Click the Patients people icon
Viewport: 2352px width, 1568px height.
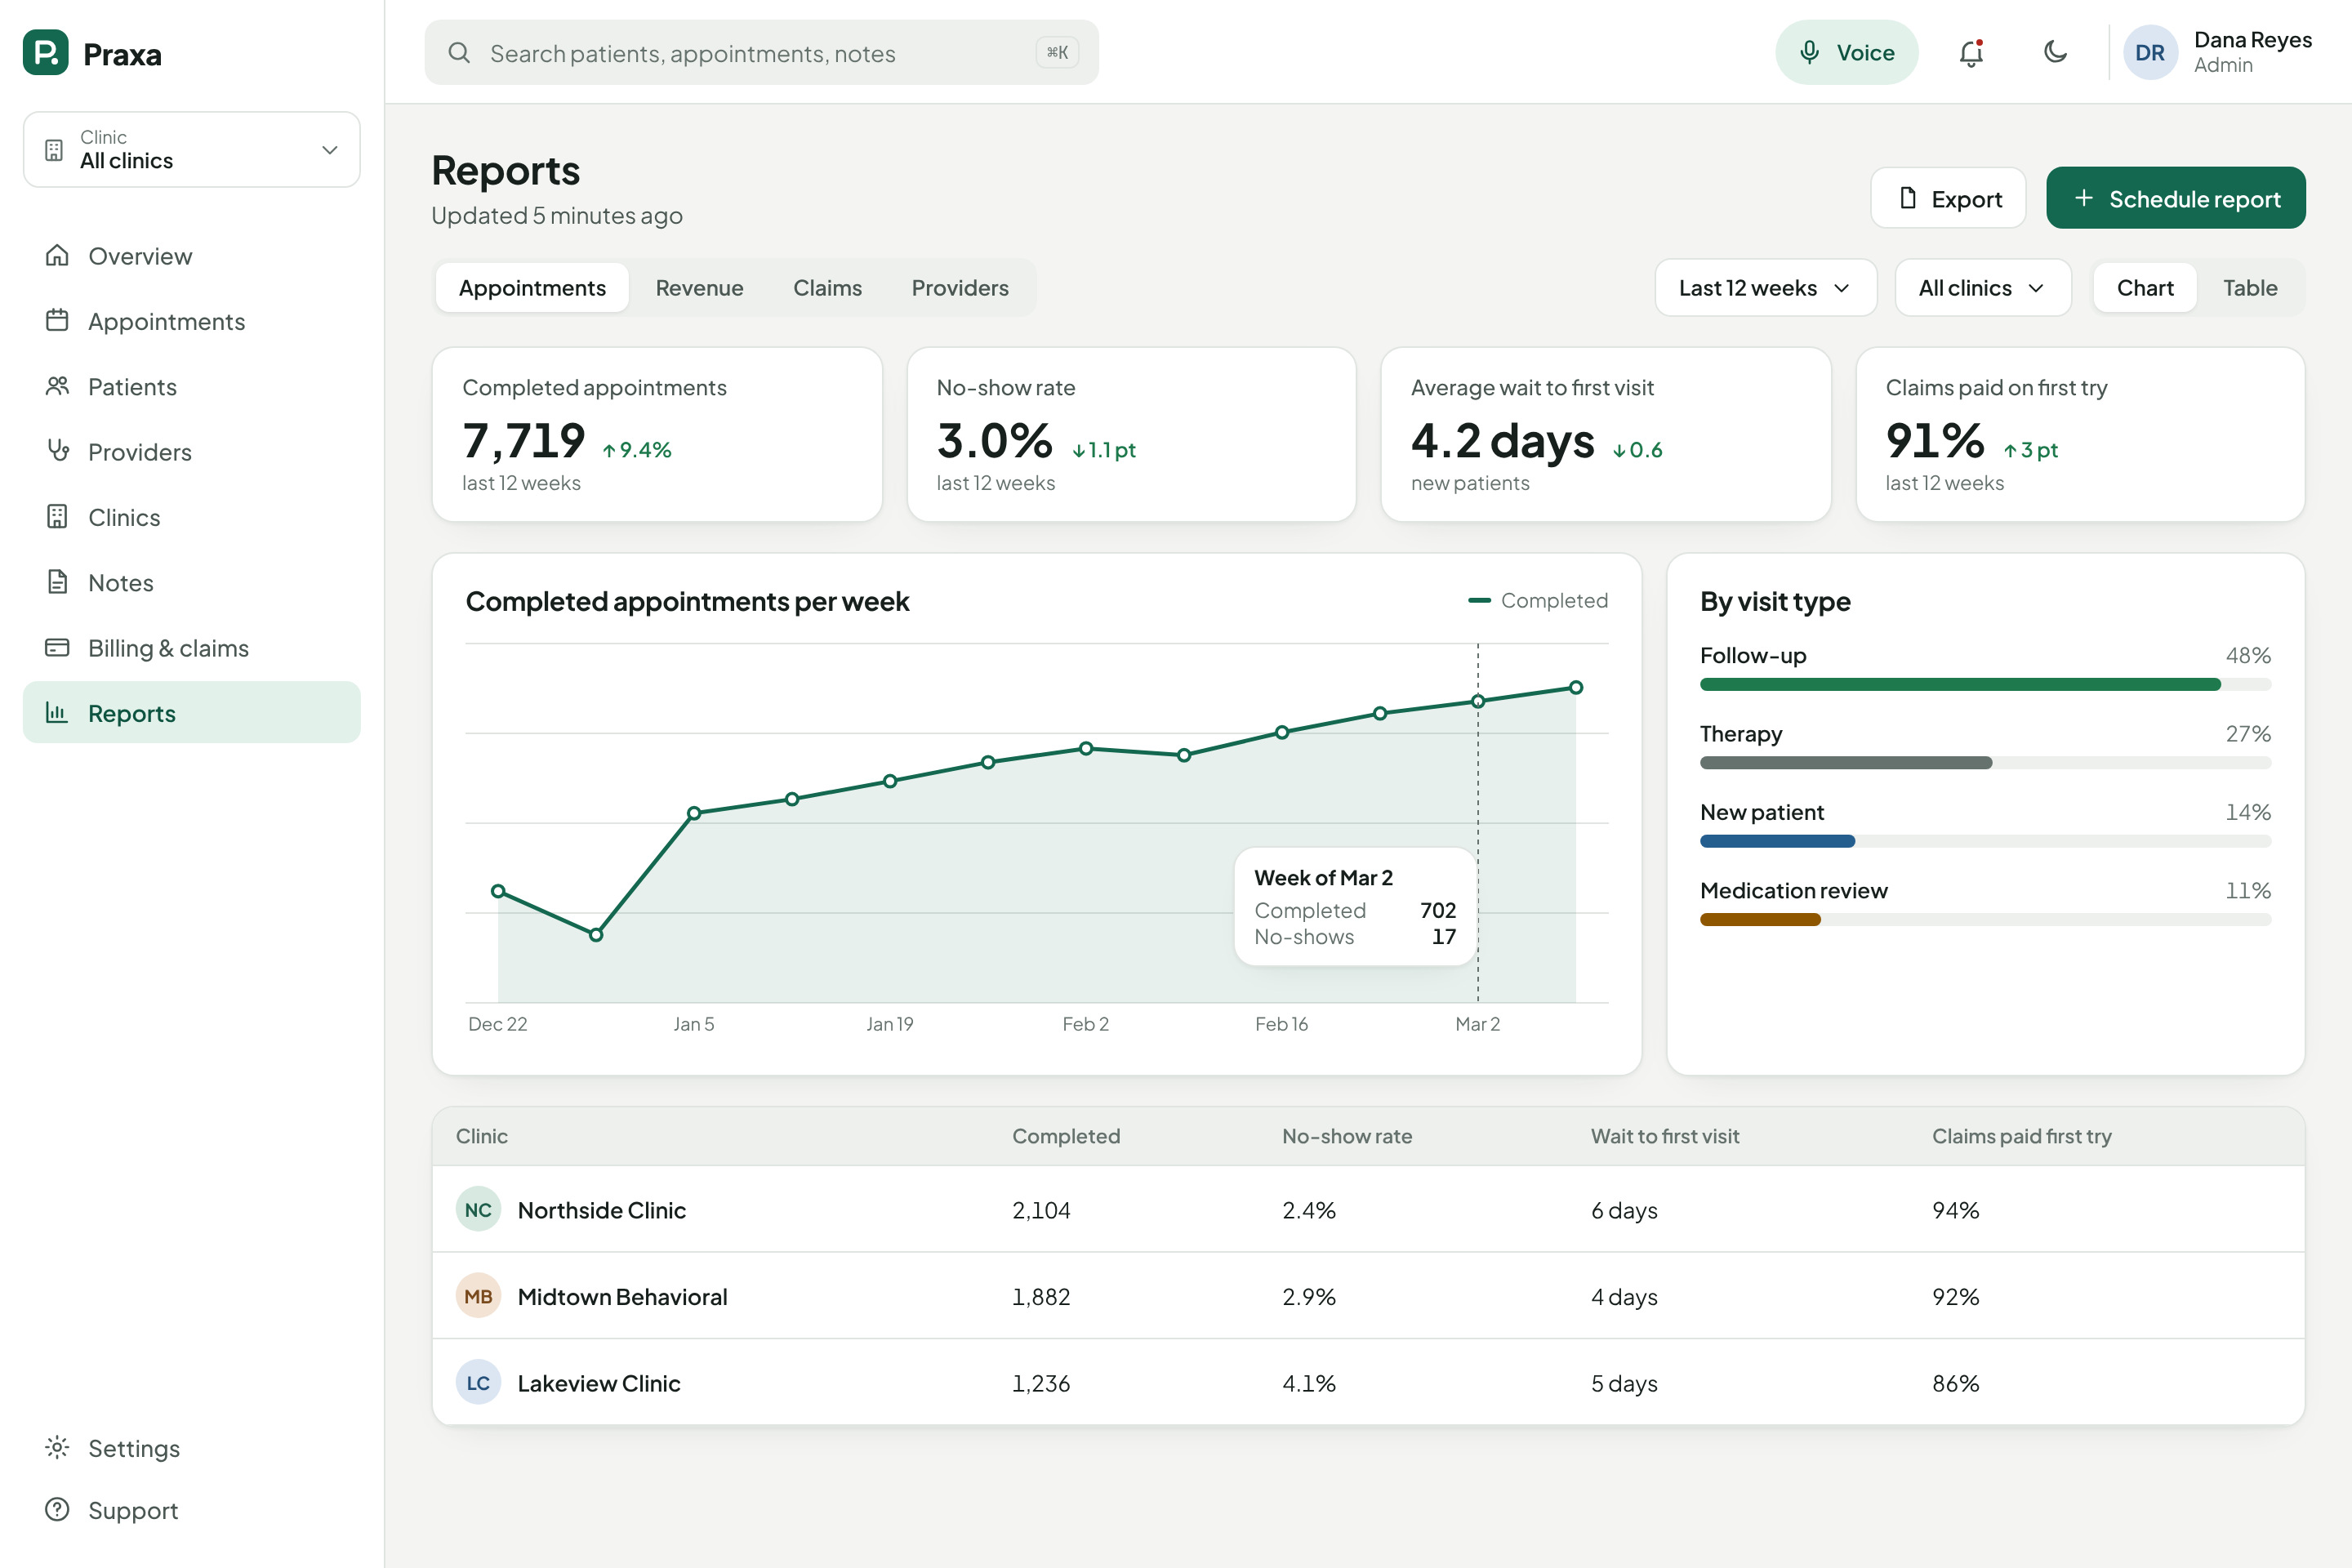click(57, 386)
